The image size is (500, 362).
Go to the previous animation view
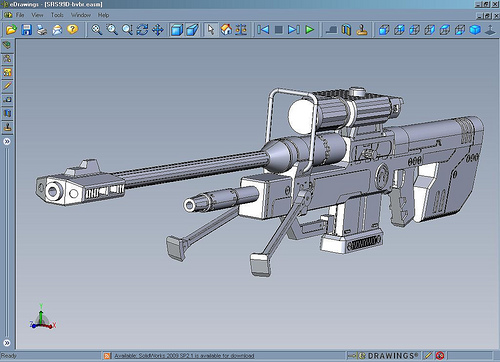(263, 30)
